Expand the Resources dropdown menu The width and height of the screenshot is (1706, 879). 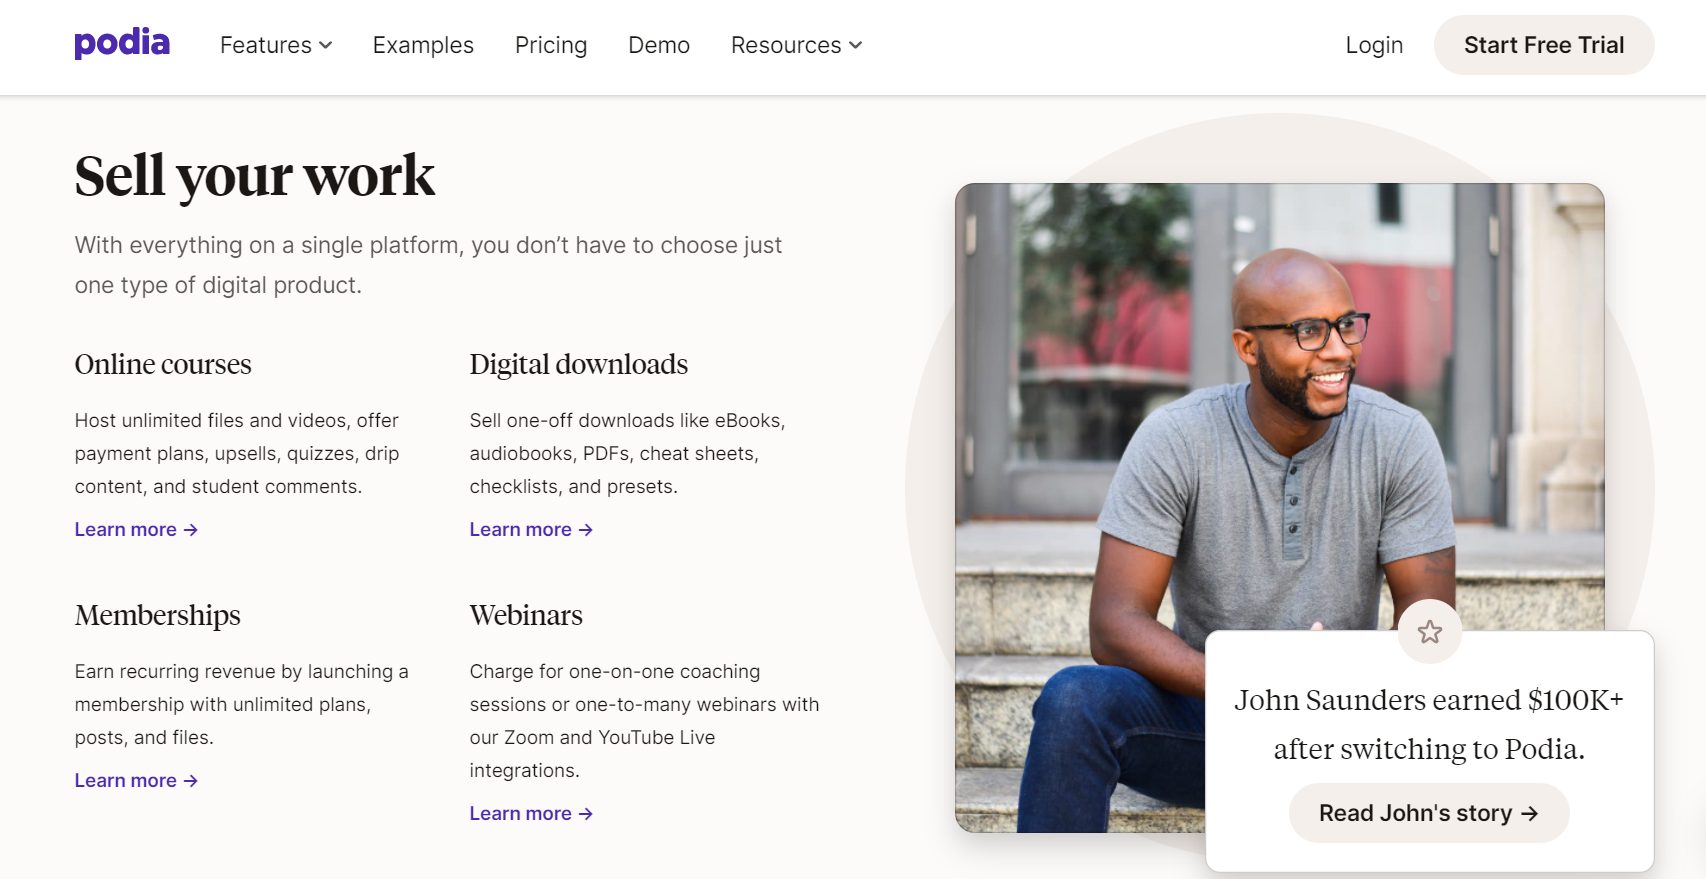point(797,45)
